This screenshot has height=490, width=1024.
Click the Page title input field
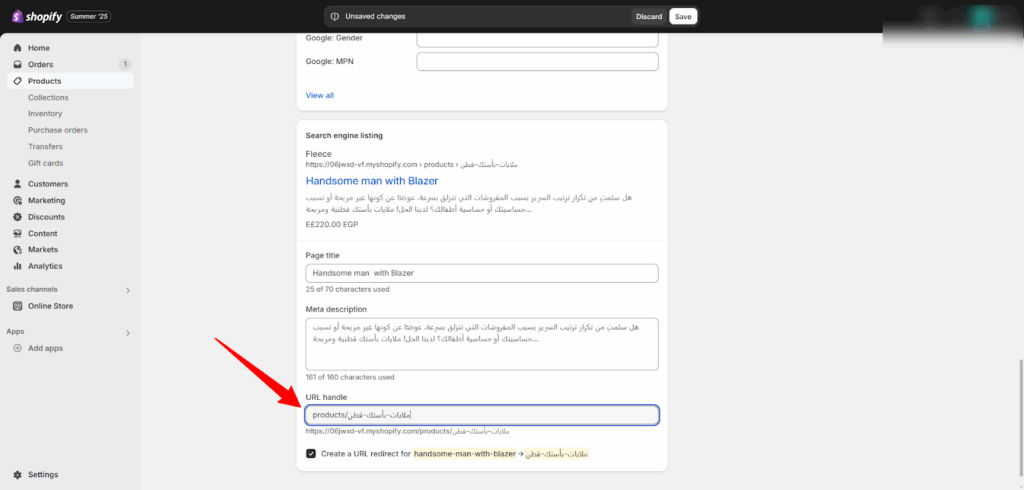point(481,273)
